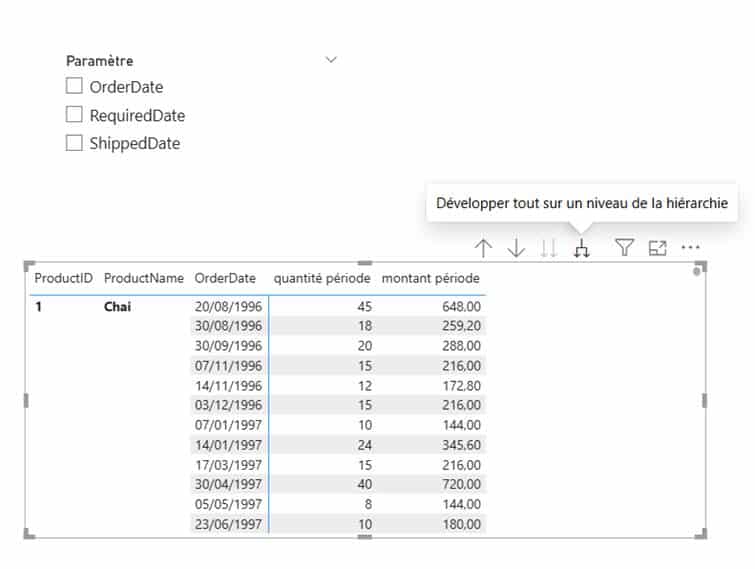Screen dimensions: 755x569
Task: Open Focus mode for the matrix
Action: point(657,248)
